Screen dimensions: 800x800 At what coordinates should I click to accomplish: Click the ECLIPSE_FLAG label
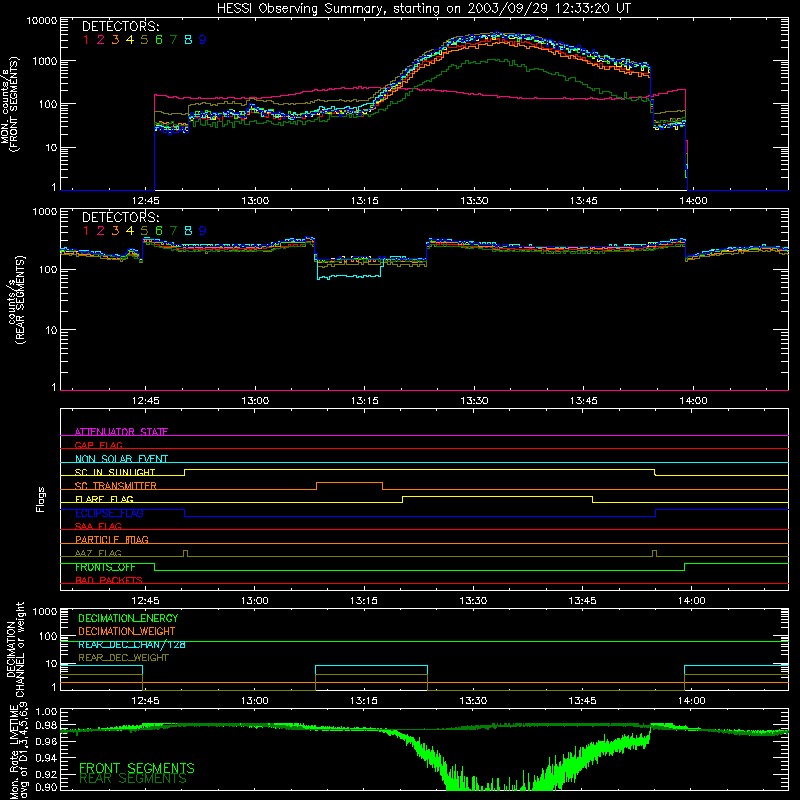click(x=109, y=513)
